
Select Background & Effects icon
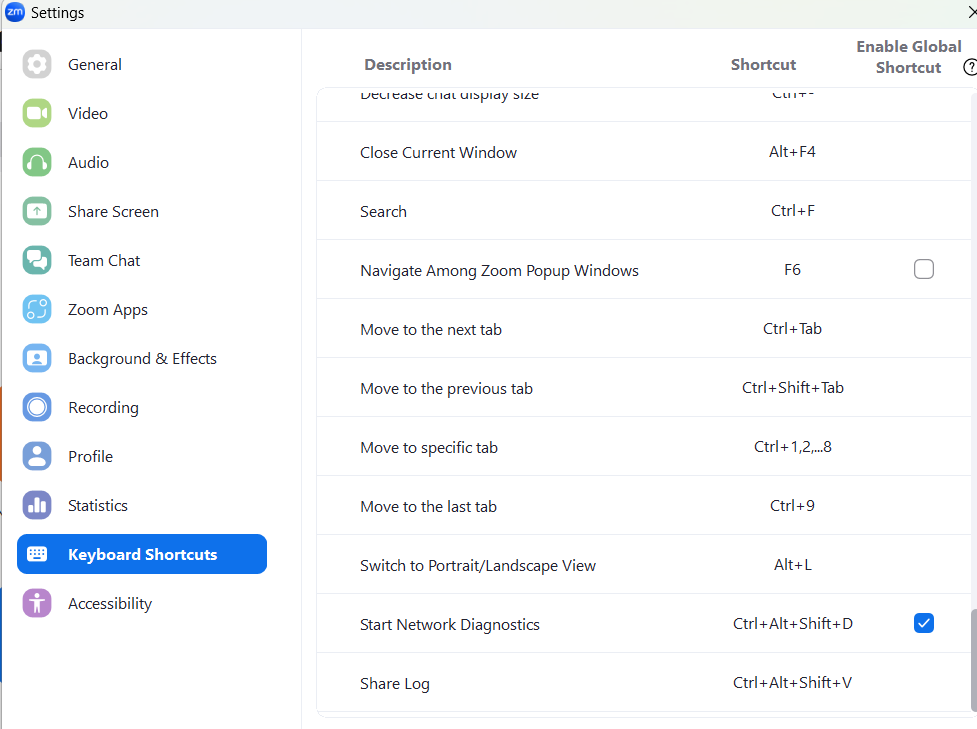click(x=37, y=359)
